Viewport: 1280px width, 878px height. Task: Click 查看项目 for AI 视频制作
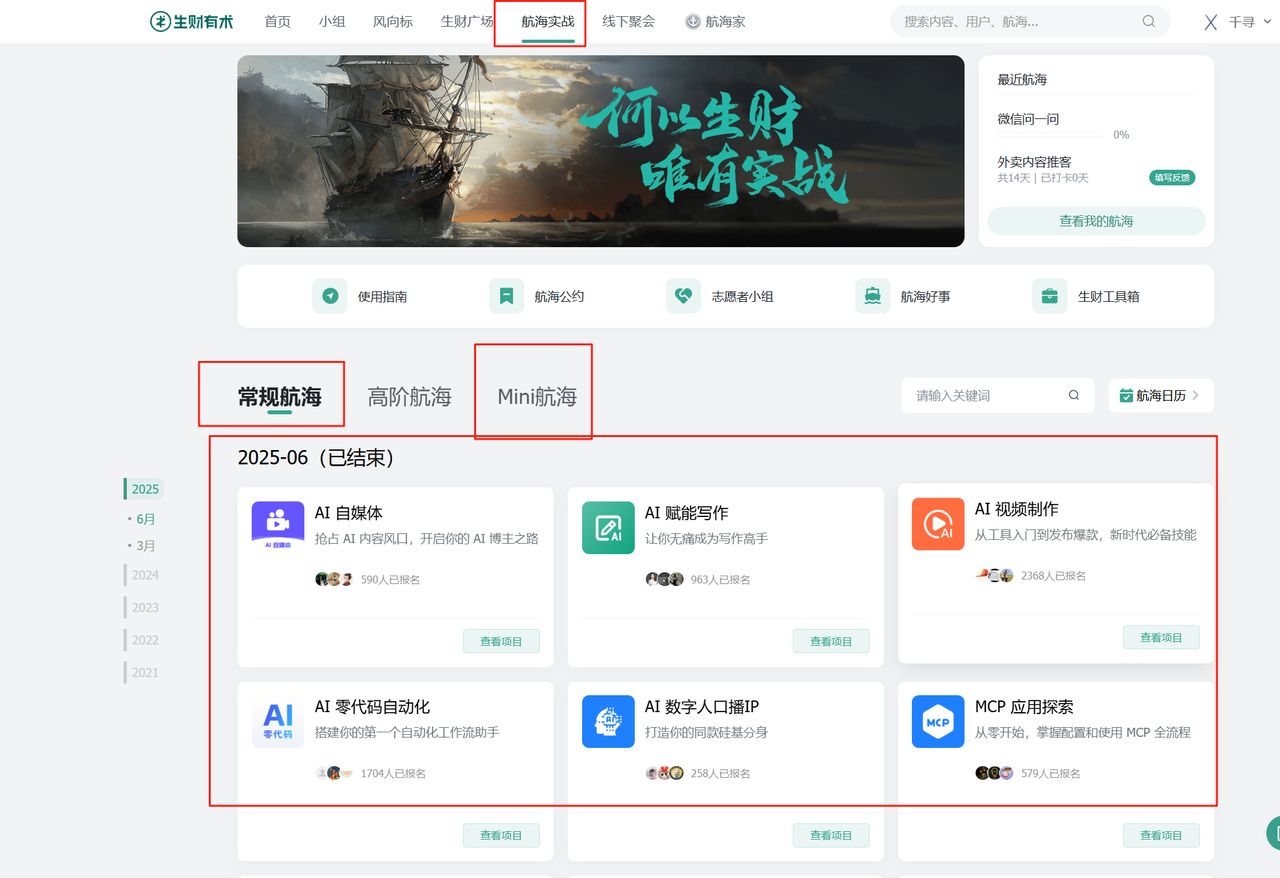pos(1161,637)
